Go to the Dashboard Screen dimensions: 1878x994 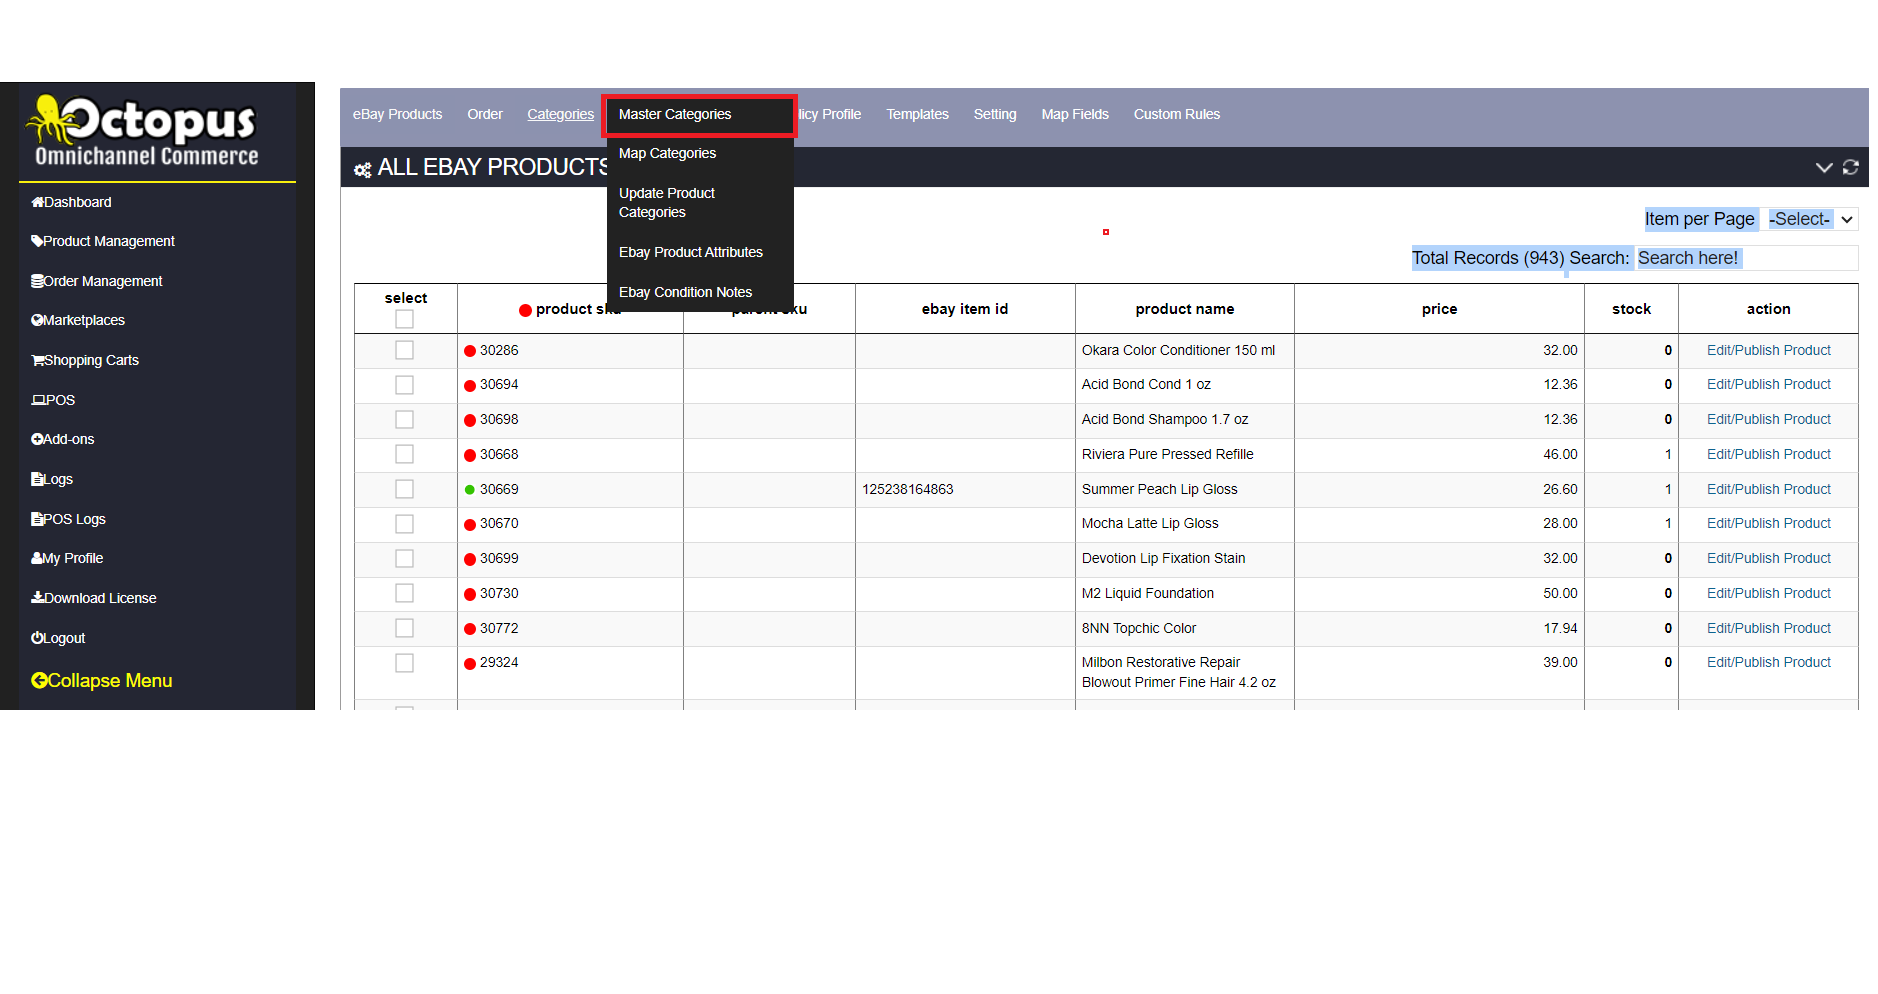[71, 202]
